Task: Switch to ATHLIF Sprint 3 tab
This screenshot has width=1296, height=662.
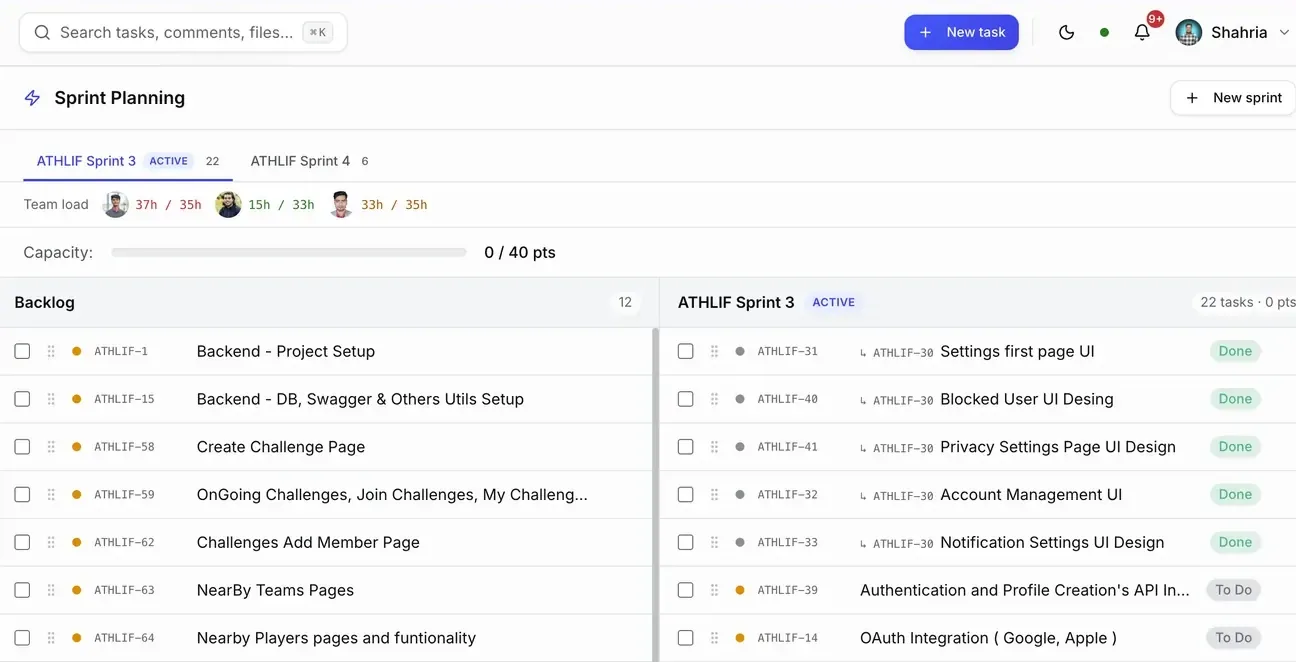Action: point(128,161)
